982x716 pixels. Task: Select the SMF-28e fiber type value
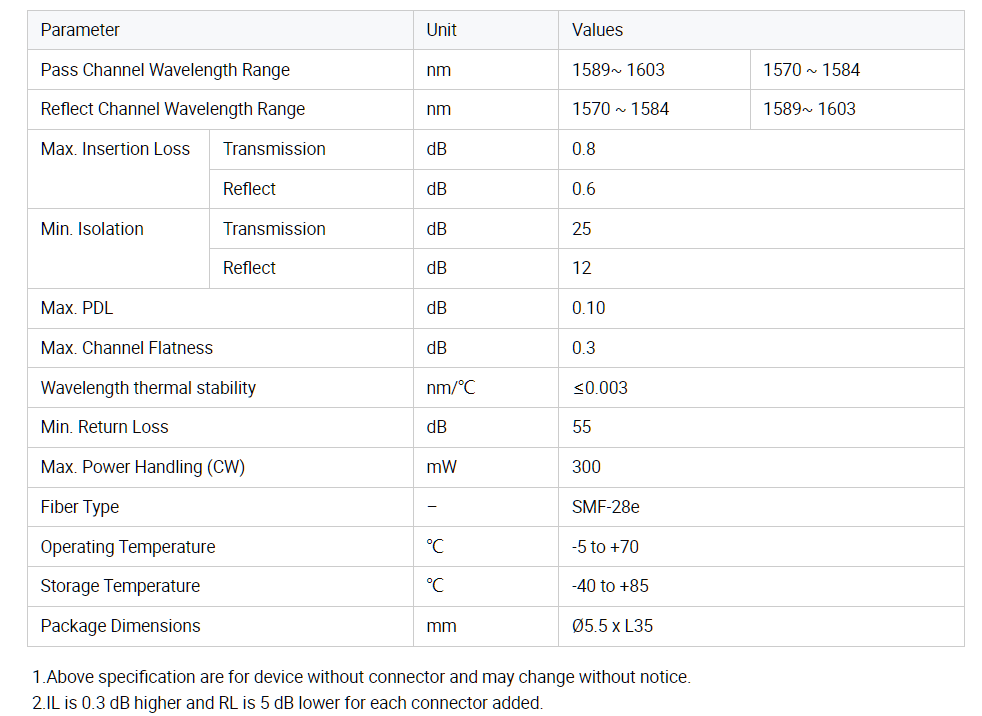(x=605, y=507)
